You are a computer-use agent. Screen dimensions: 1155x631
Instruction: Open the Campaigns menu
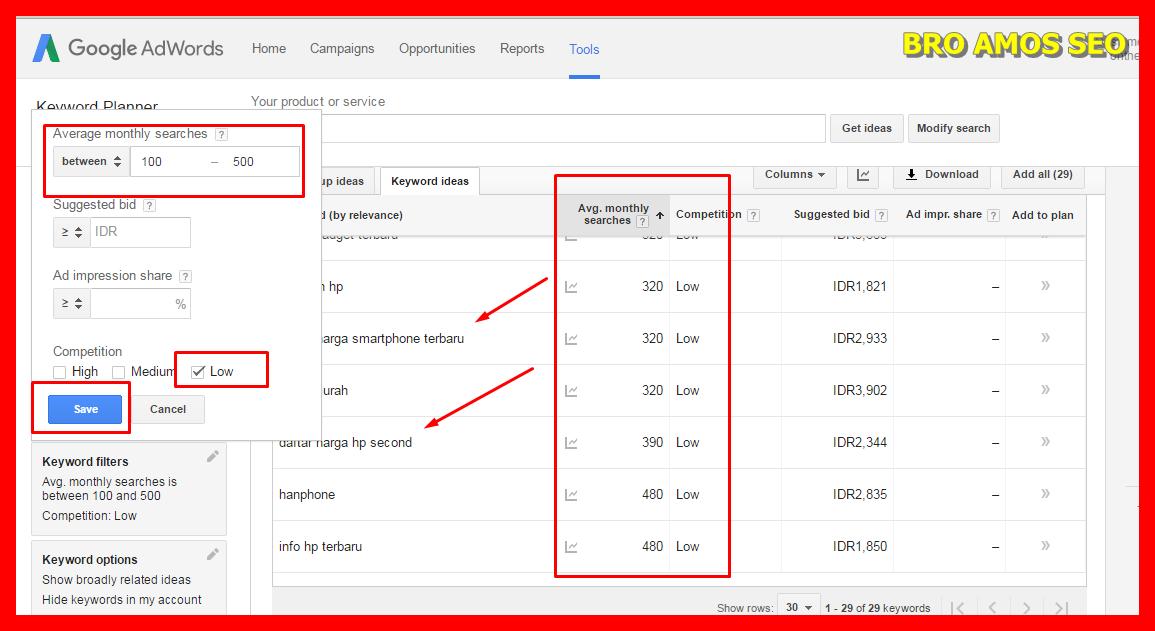click(342, 49)
